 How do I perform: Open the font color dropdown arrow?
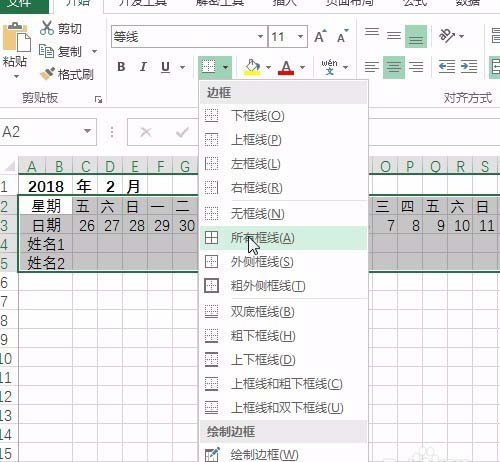(302, 67)
